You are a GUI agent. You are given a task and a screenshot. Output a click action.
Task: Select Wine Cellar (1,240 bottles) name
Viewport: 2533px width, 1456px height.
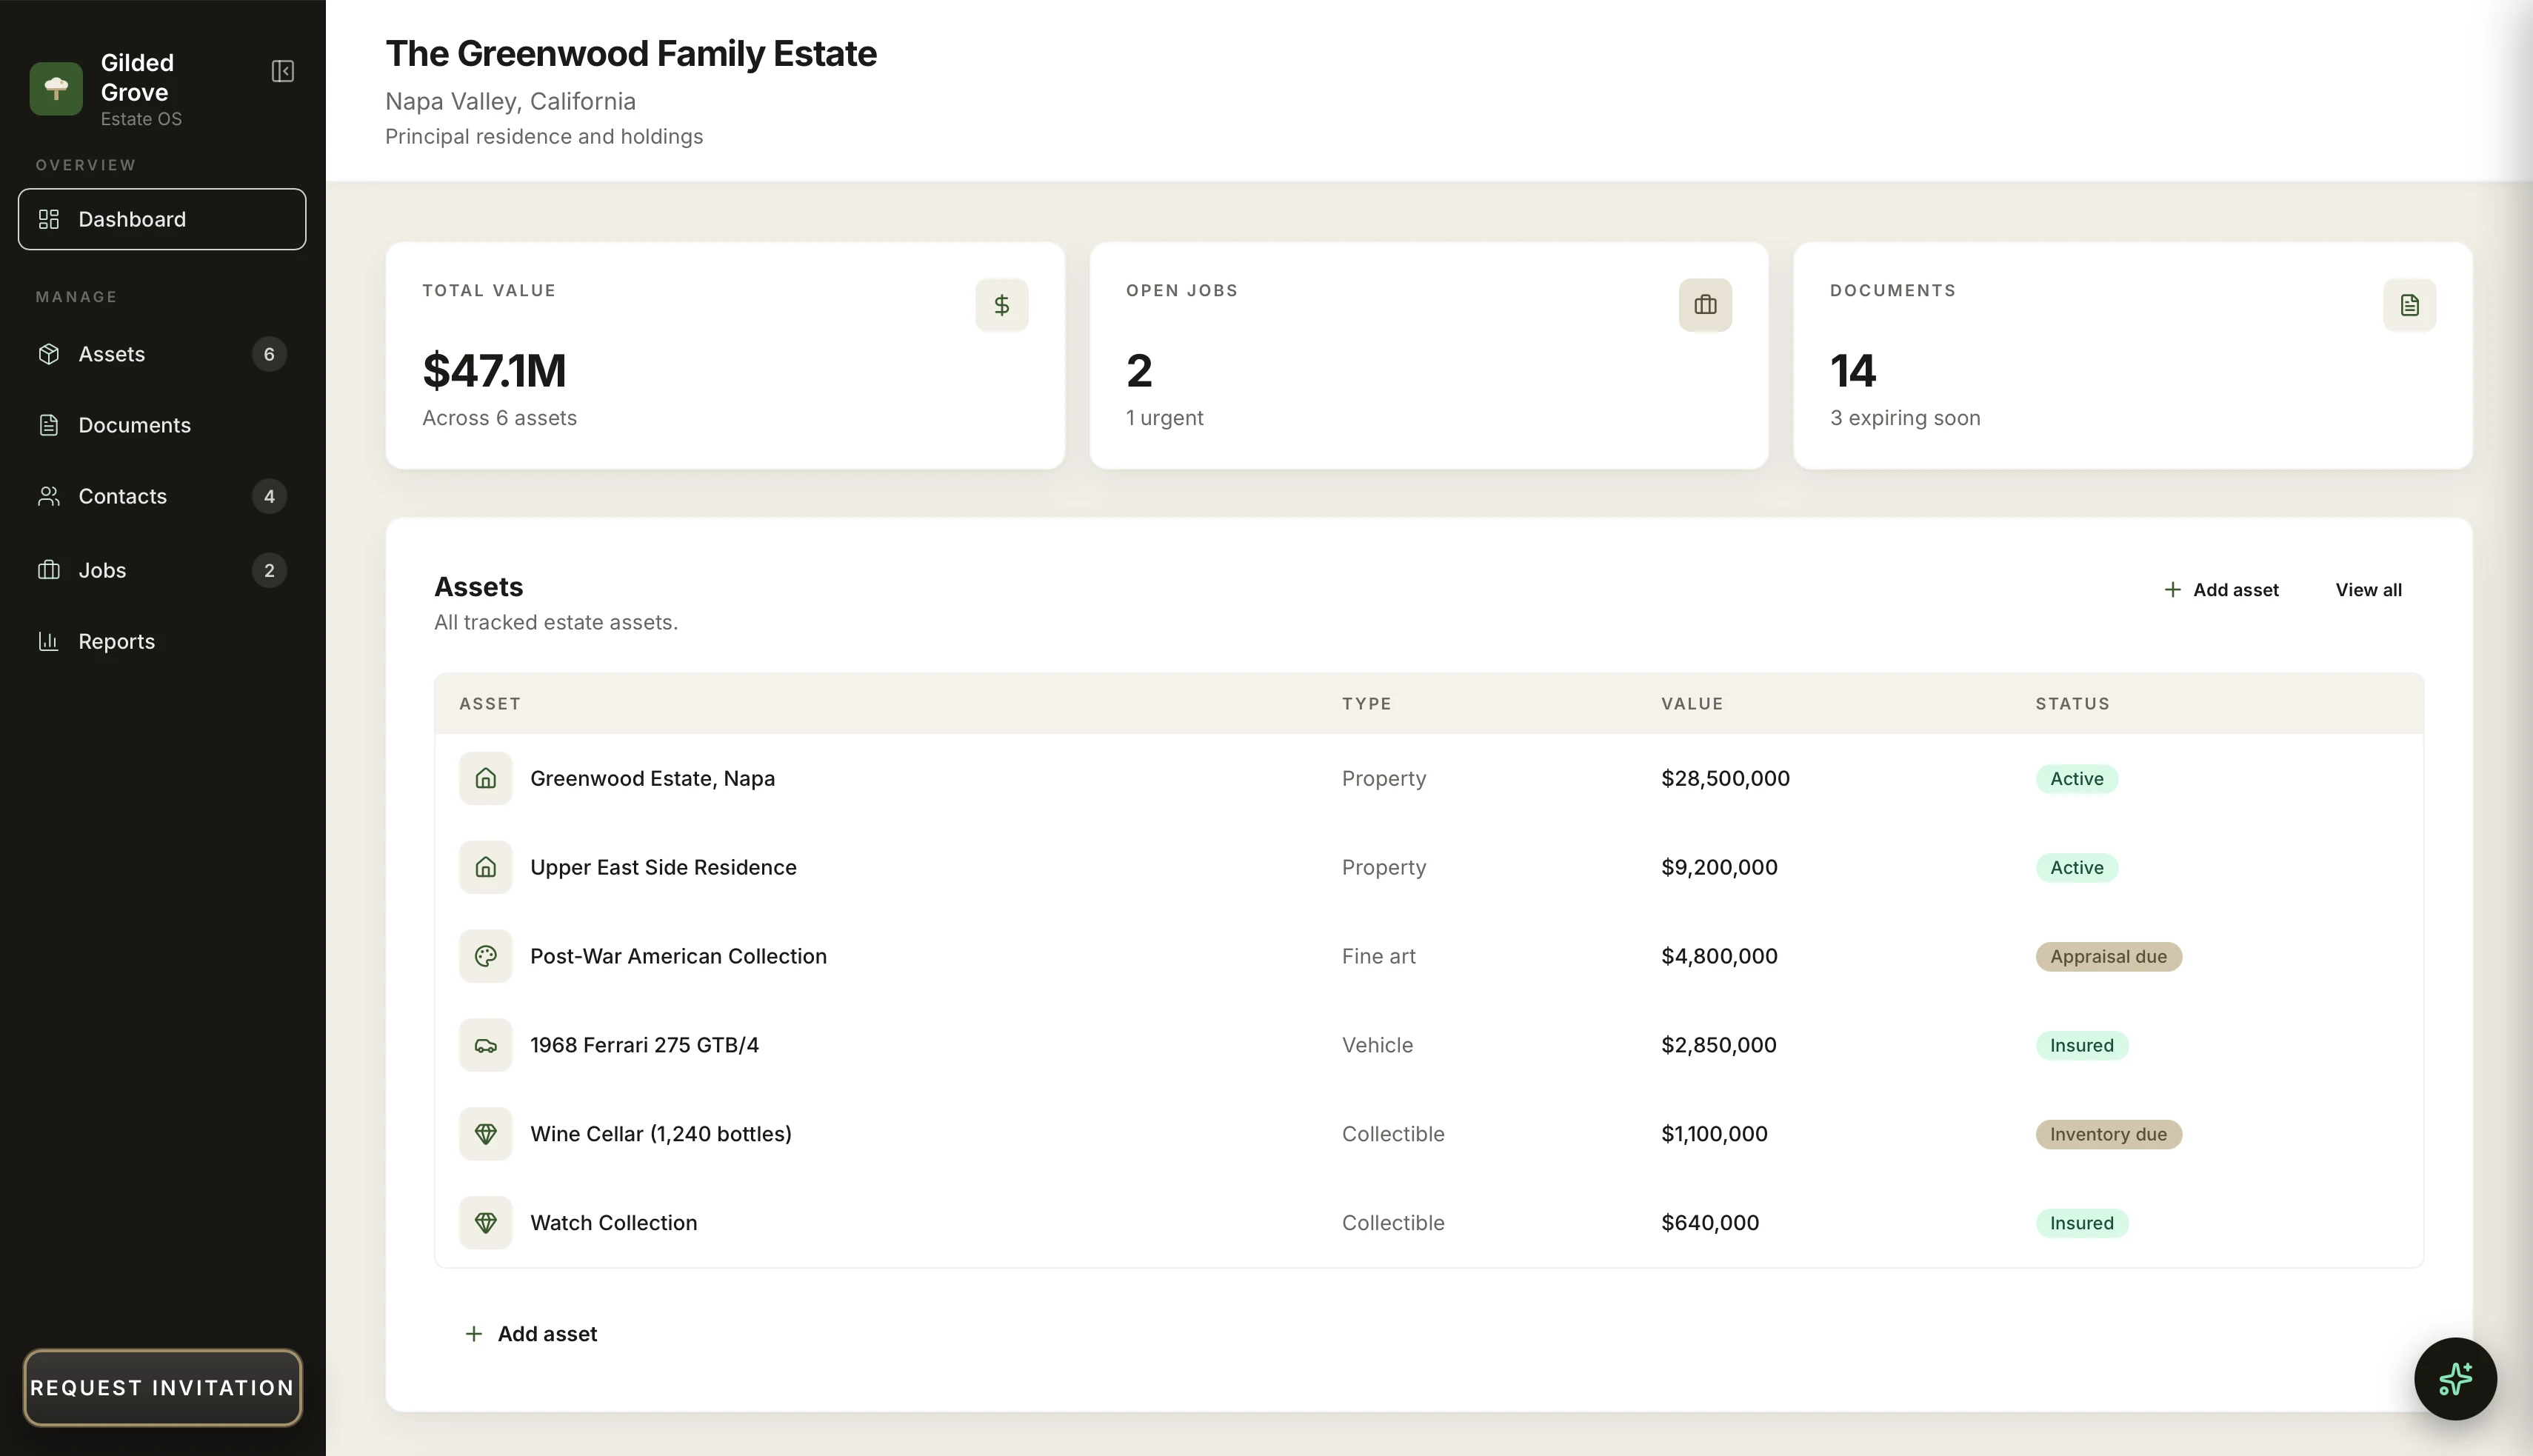661,1134
